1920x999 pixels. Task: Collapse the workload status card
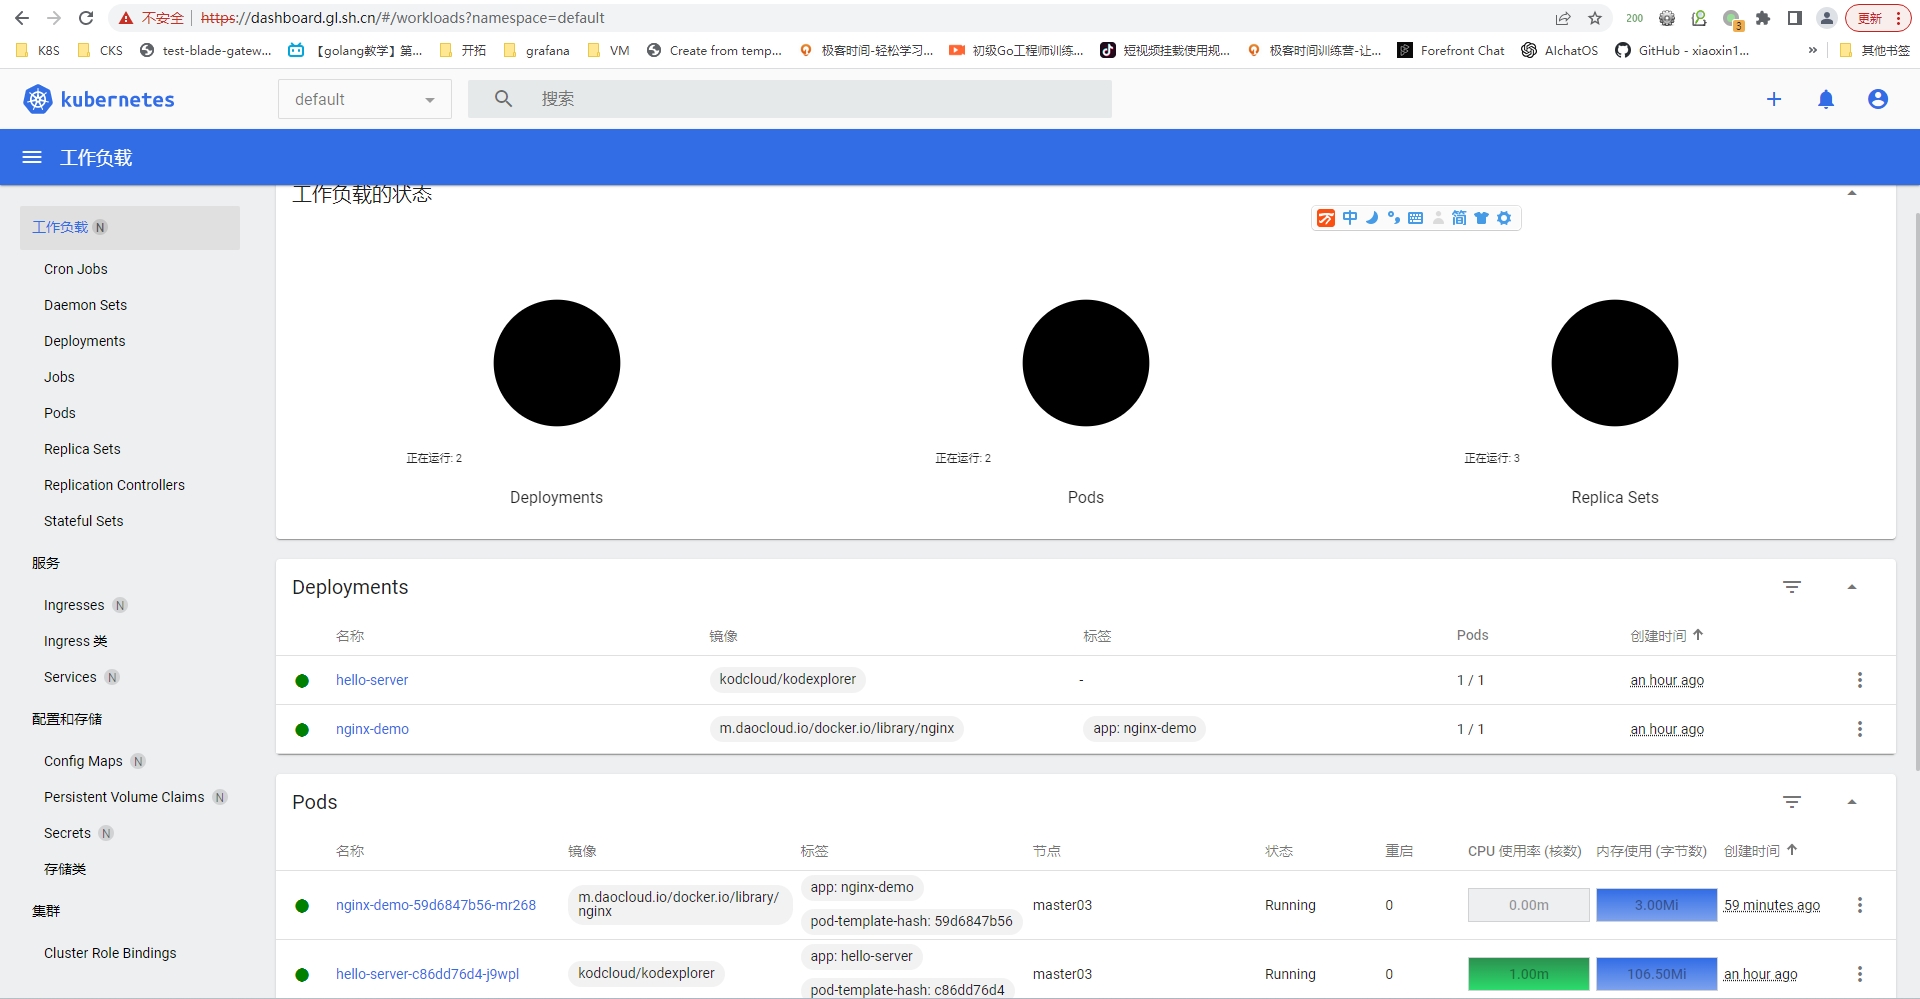coord(1852,193)
